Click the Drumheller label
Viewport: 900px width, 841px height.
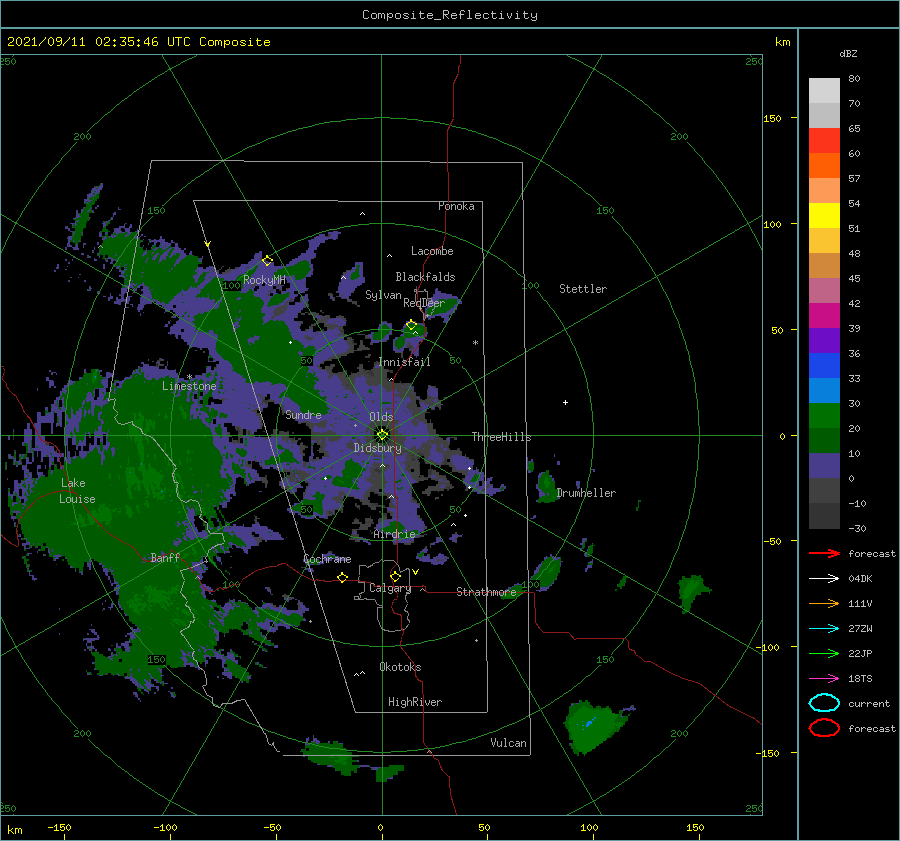586,493
